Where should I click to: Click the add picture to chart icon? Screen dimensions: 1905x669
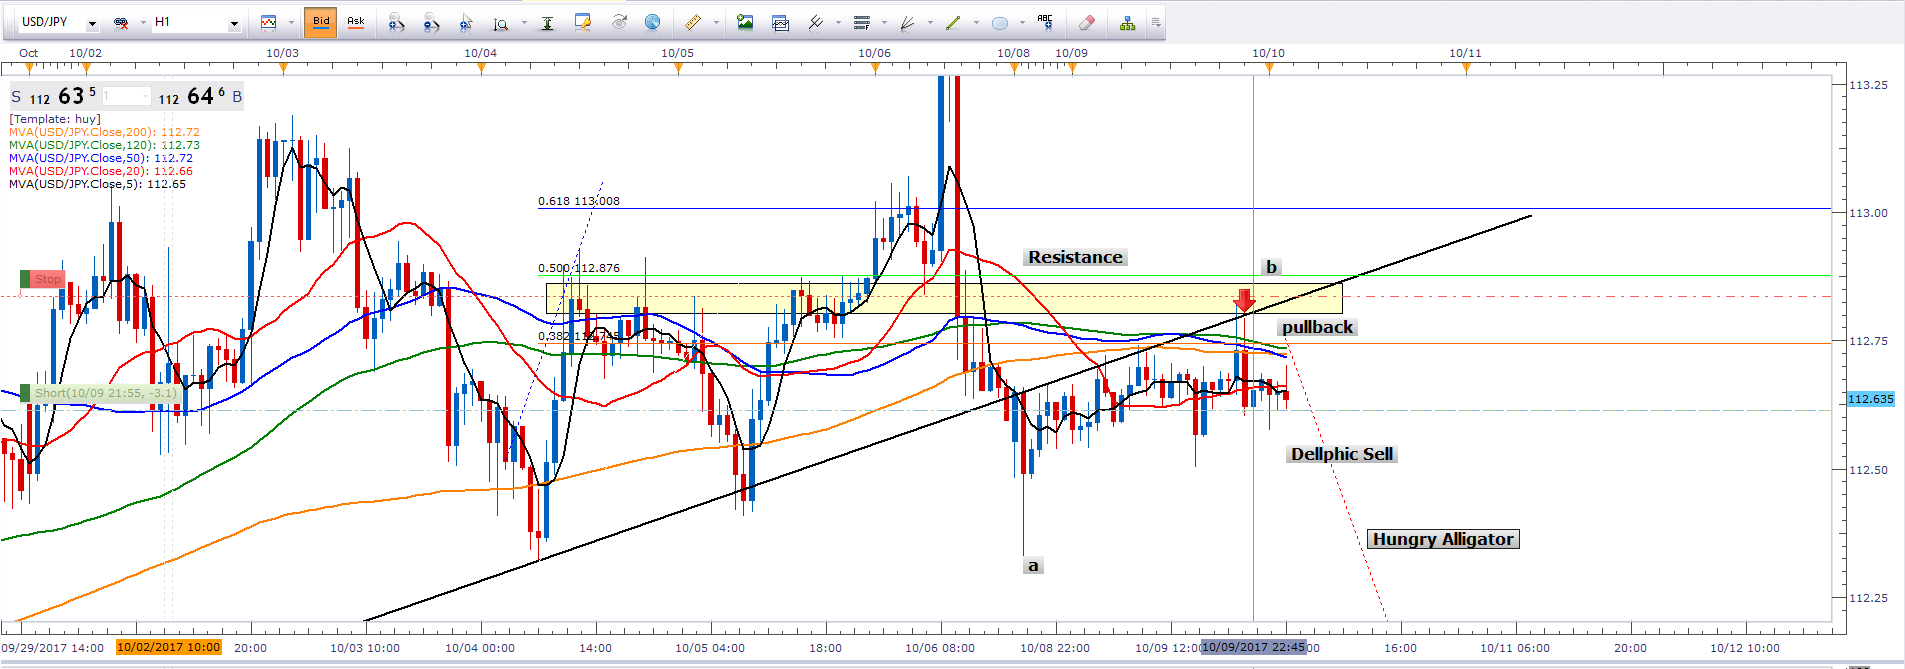(745, 22)
